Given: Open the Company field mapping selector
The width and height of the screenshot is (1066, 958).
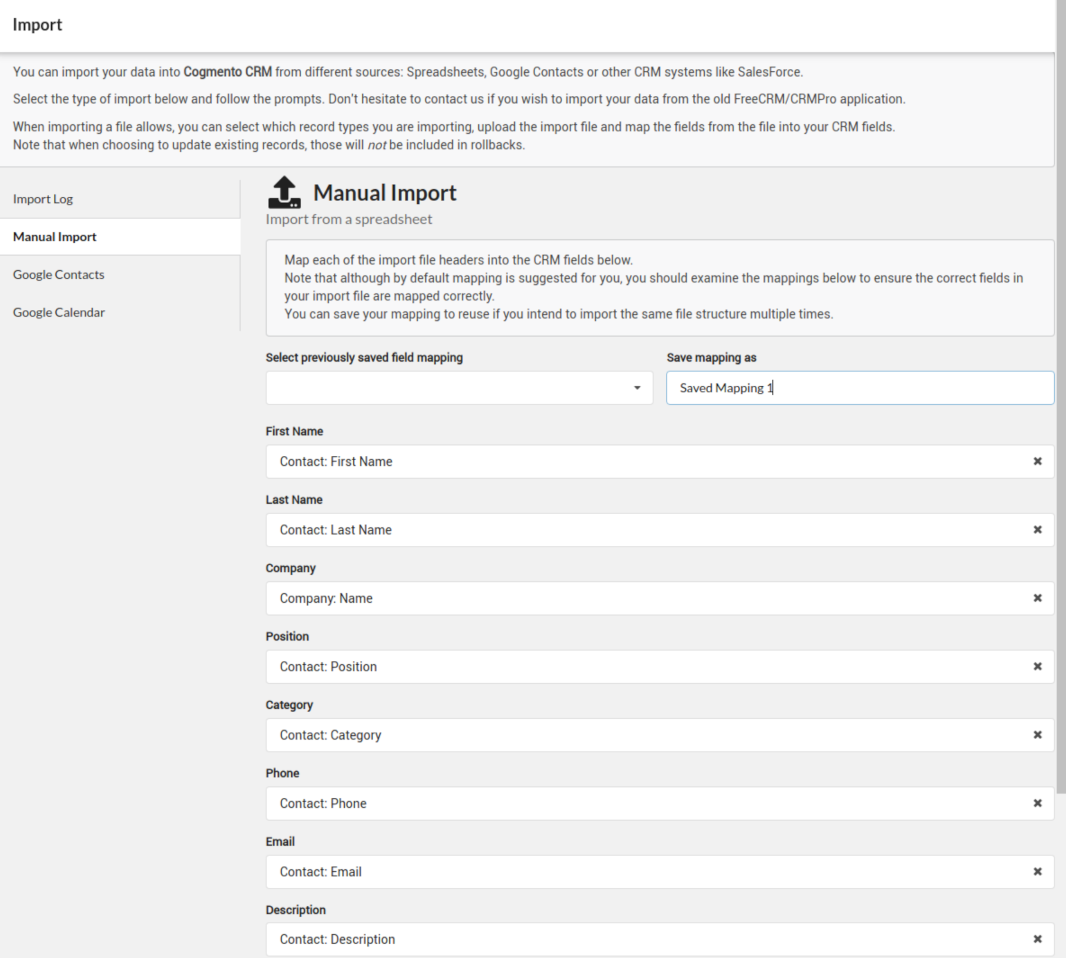Looking at the screenshot, I should (x=640, y=598).
